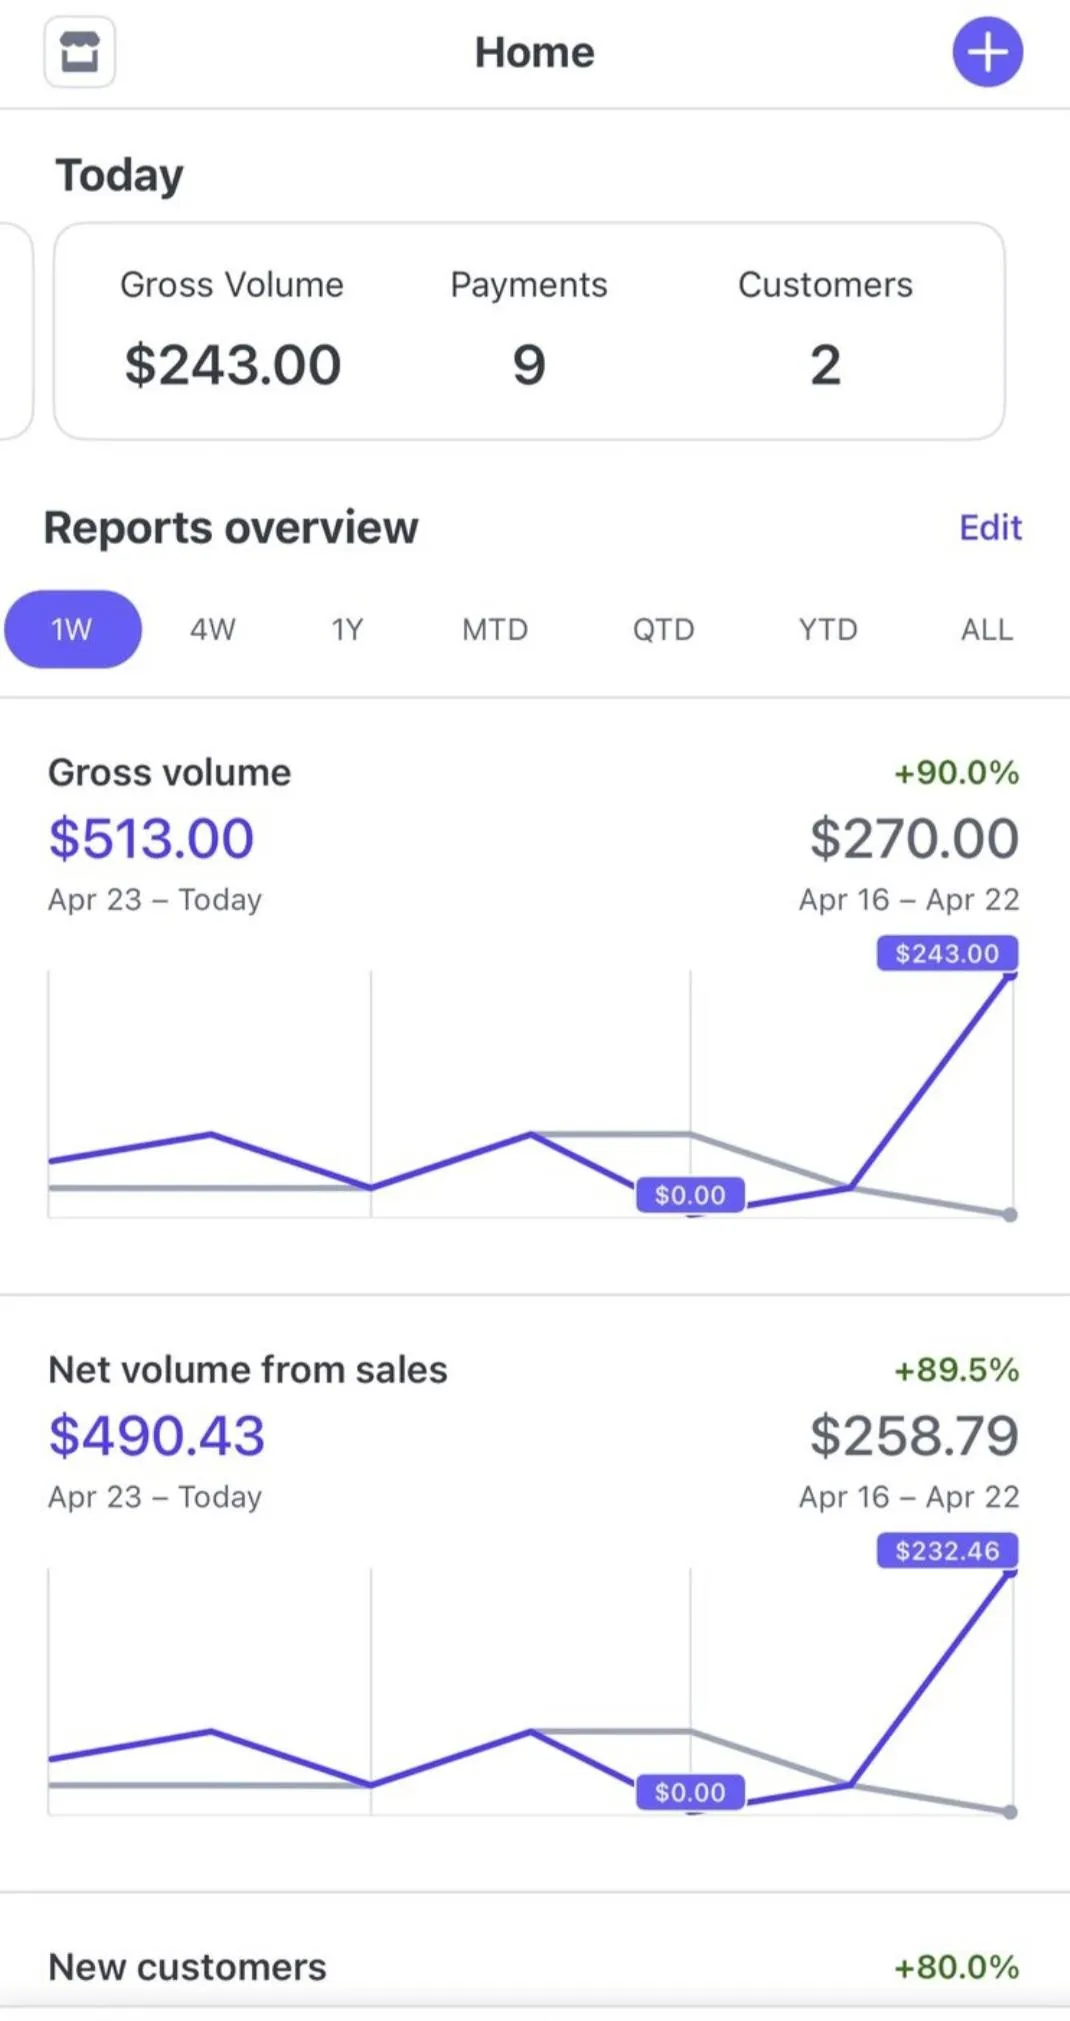This screenshot has height=2021, width=1070.
Task: Click the $0.00 net volume chart marker
Action: click(690, 1791)
